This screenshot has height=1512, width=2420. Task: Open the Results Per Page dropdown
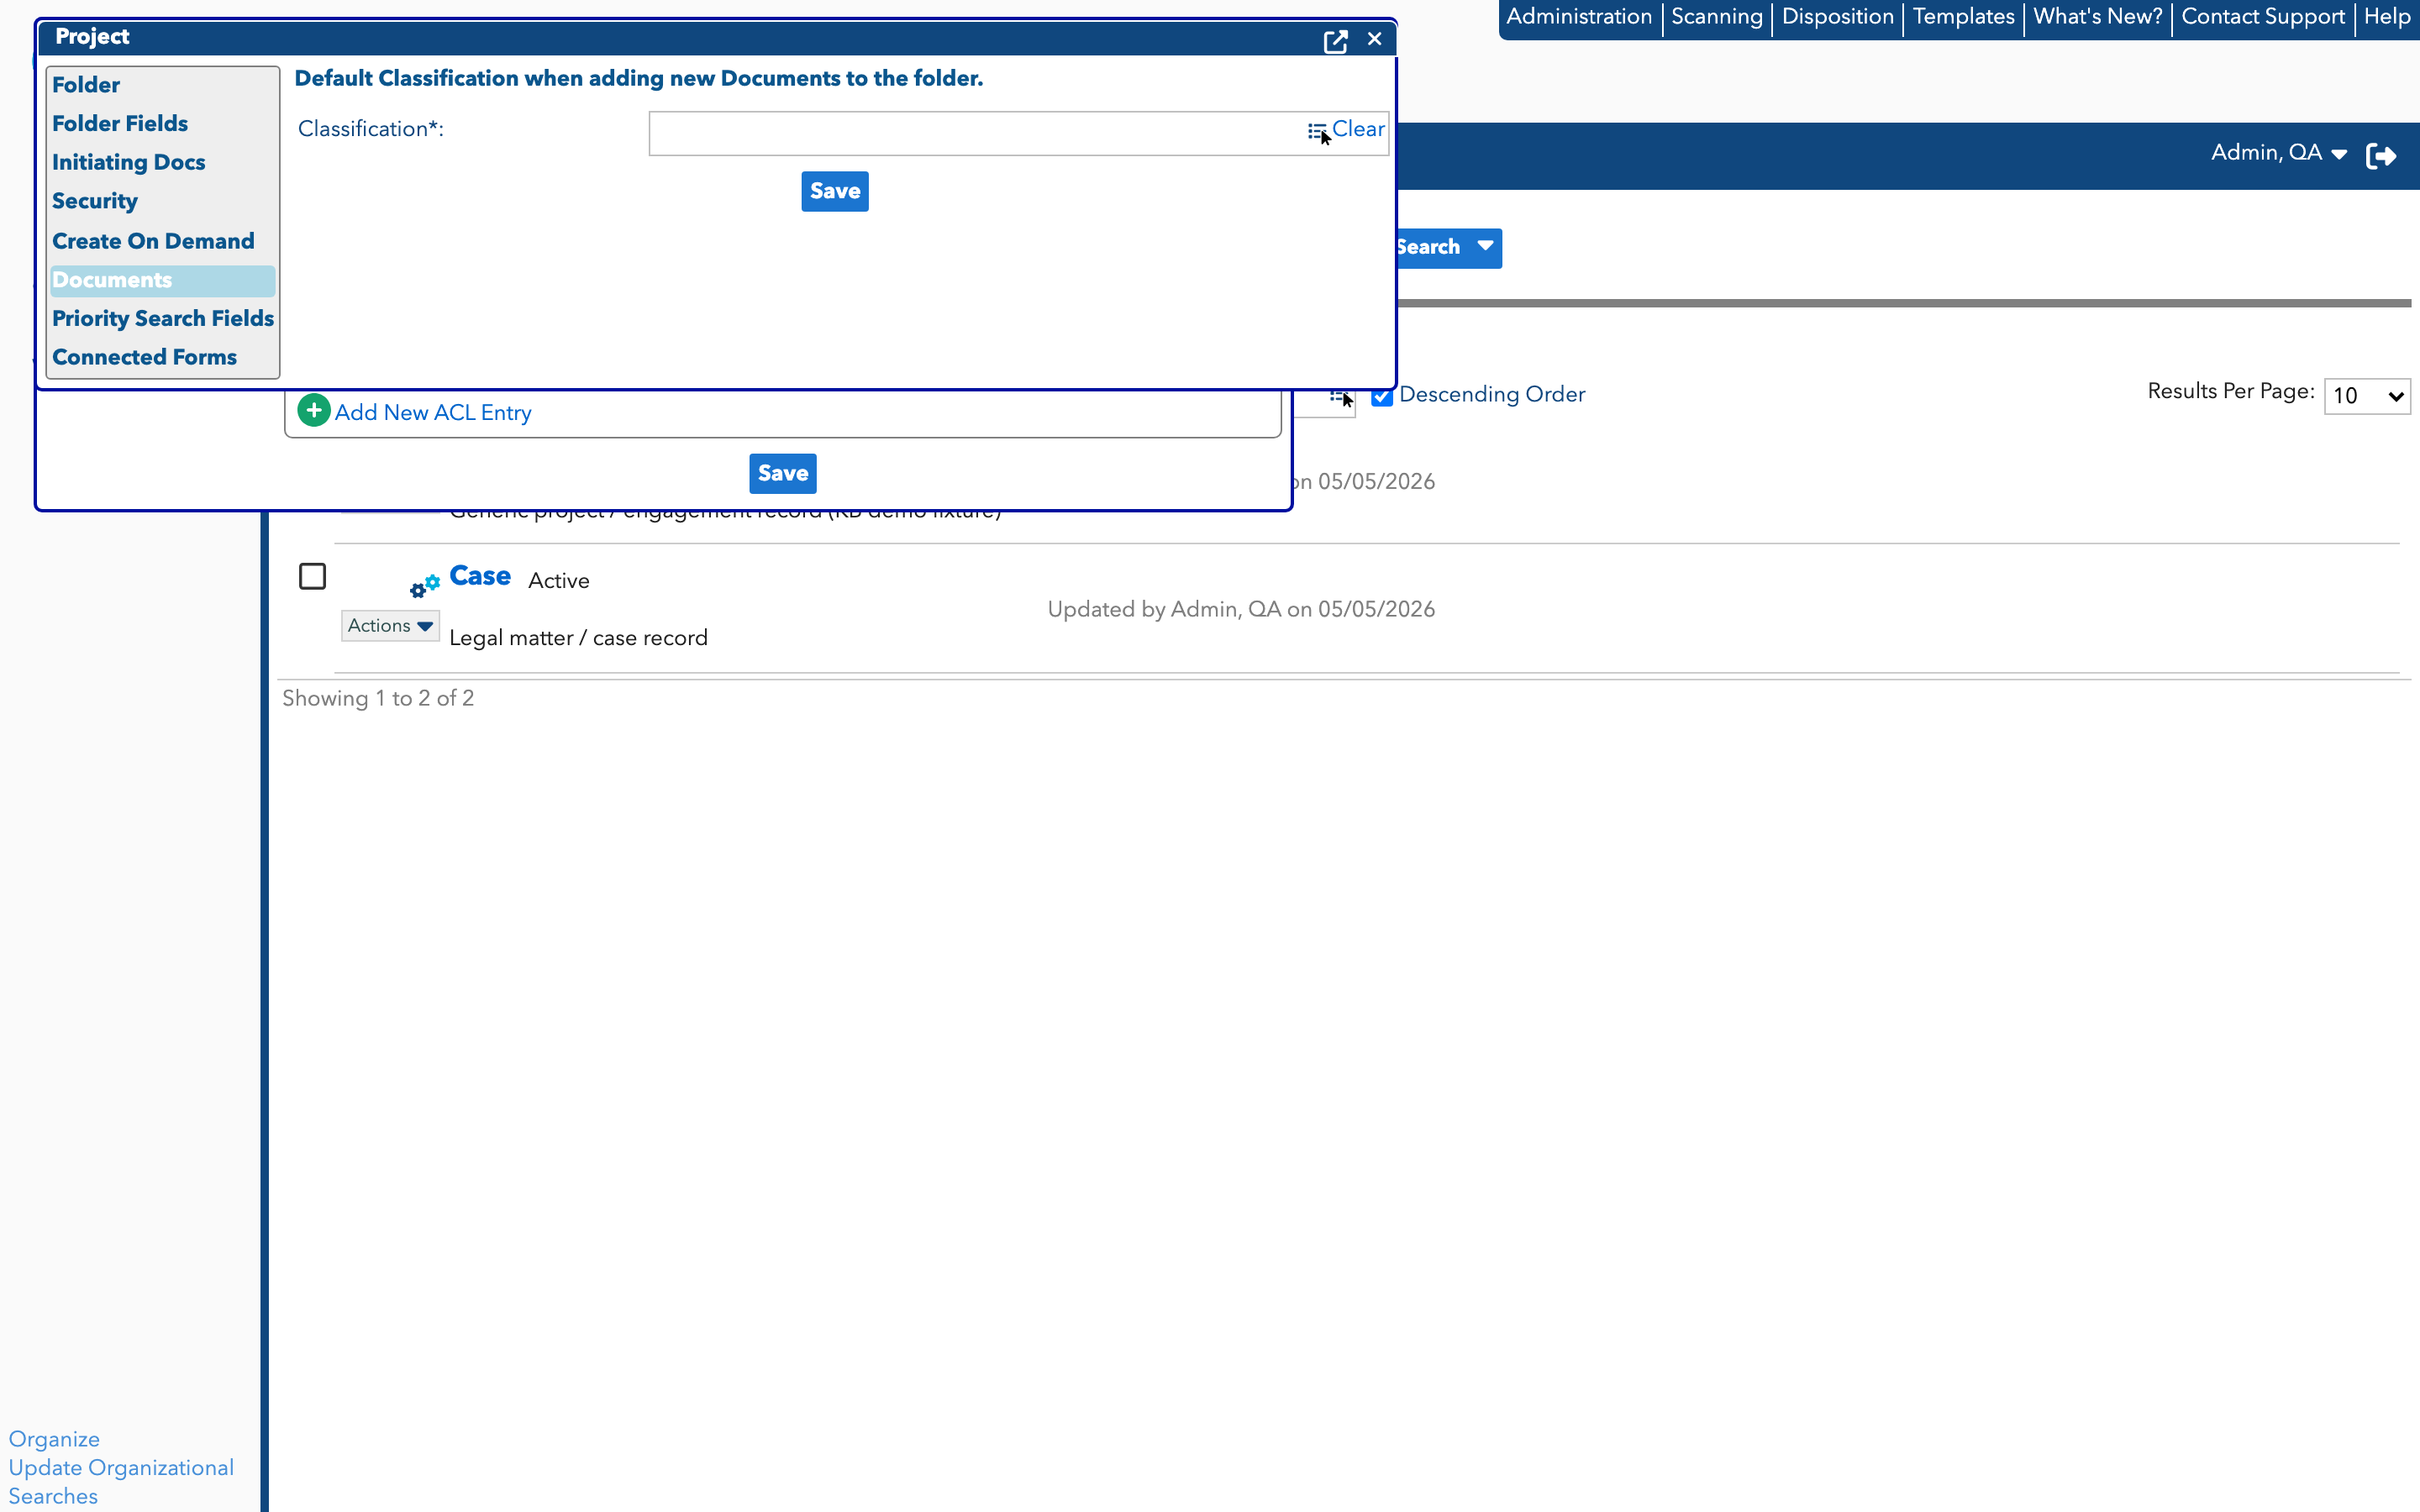(2366, 396)
